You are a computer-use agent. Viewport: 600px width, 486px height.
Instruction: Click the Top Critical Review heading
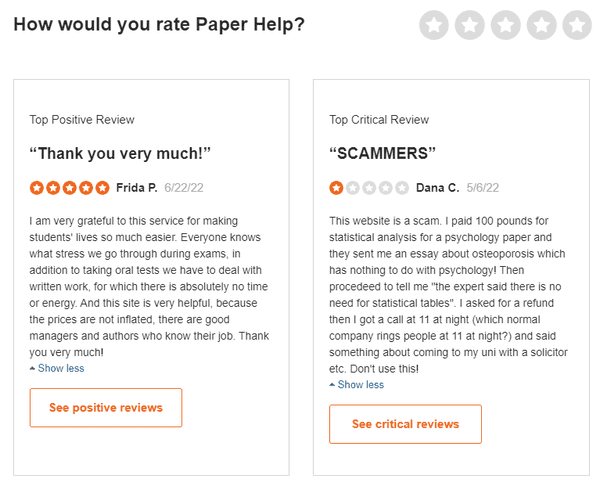pyautogui.click(x=379, y=120)
